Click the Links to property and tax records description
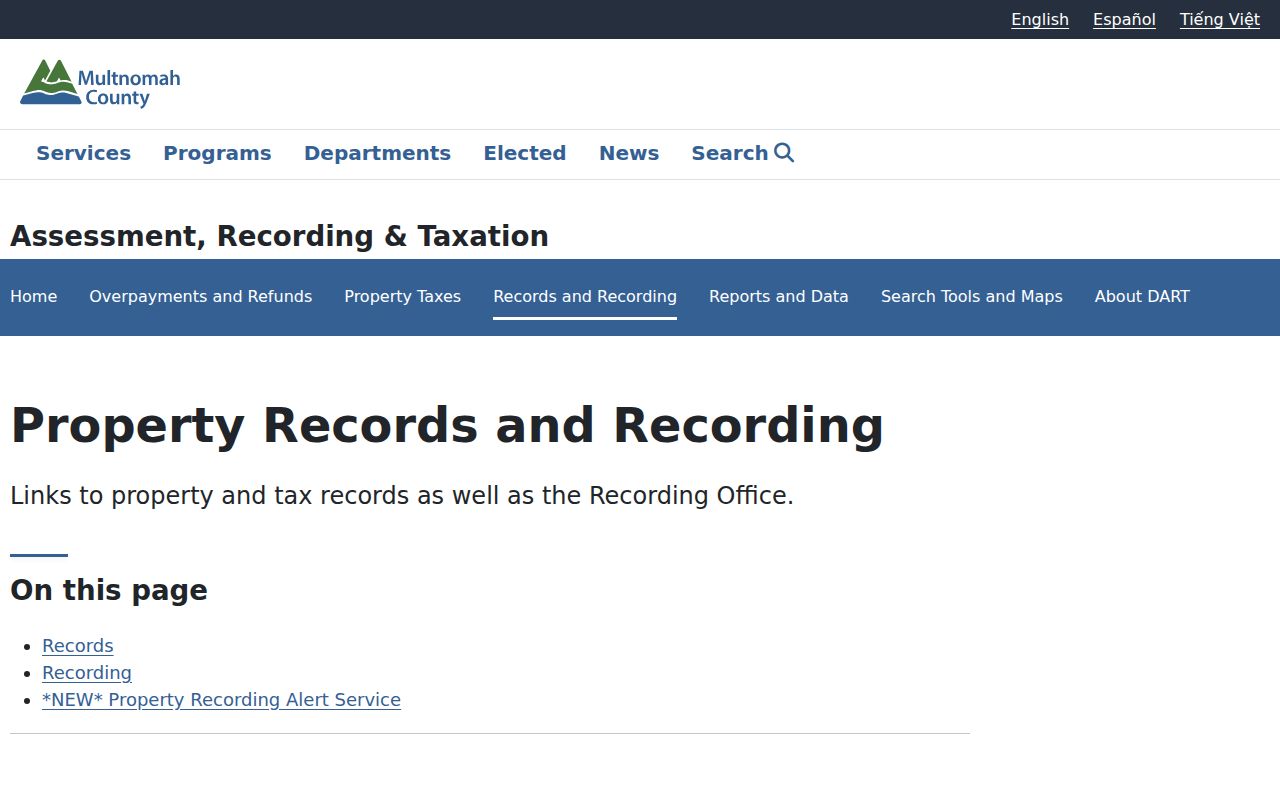 pyautogui.click(x=402, y=496)
